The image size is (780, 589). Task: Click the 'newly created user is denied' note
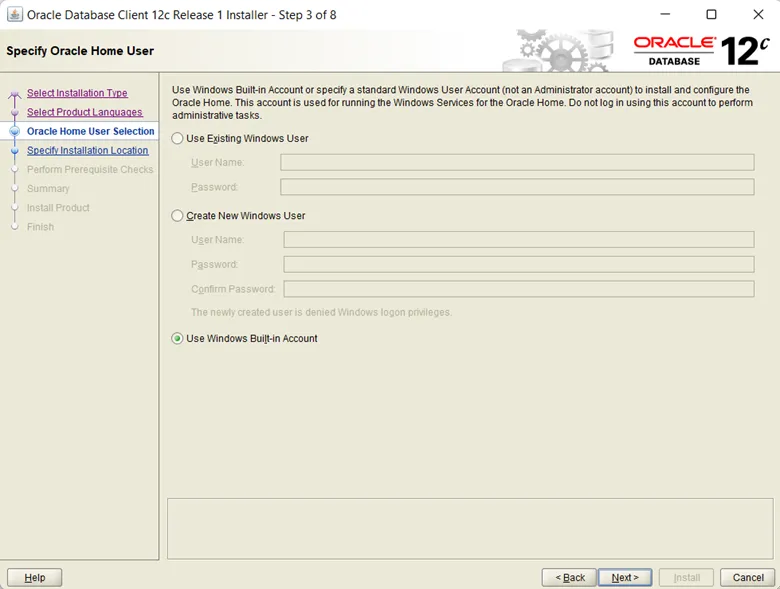tap(321, 312)
